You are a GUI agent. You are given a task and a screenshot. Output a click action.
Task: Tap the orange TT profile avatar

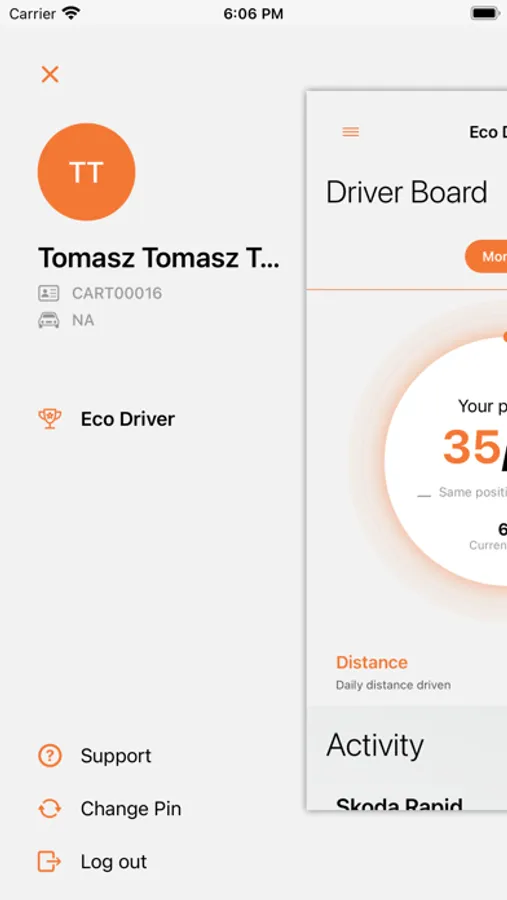86,172
